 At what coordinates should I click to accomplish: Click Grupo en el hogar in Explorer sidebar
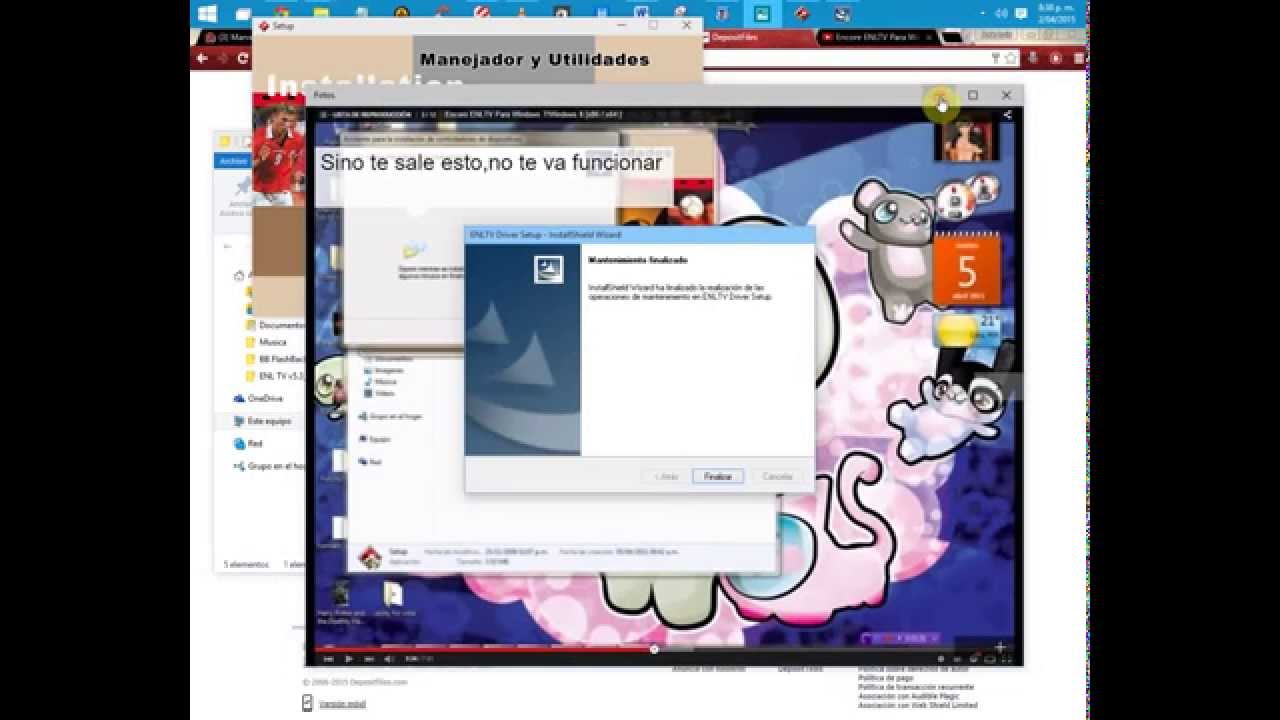pos(269,466)
